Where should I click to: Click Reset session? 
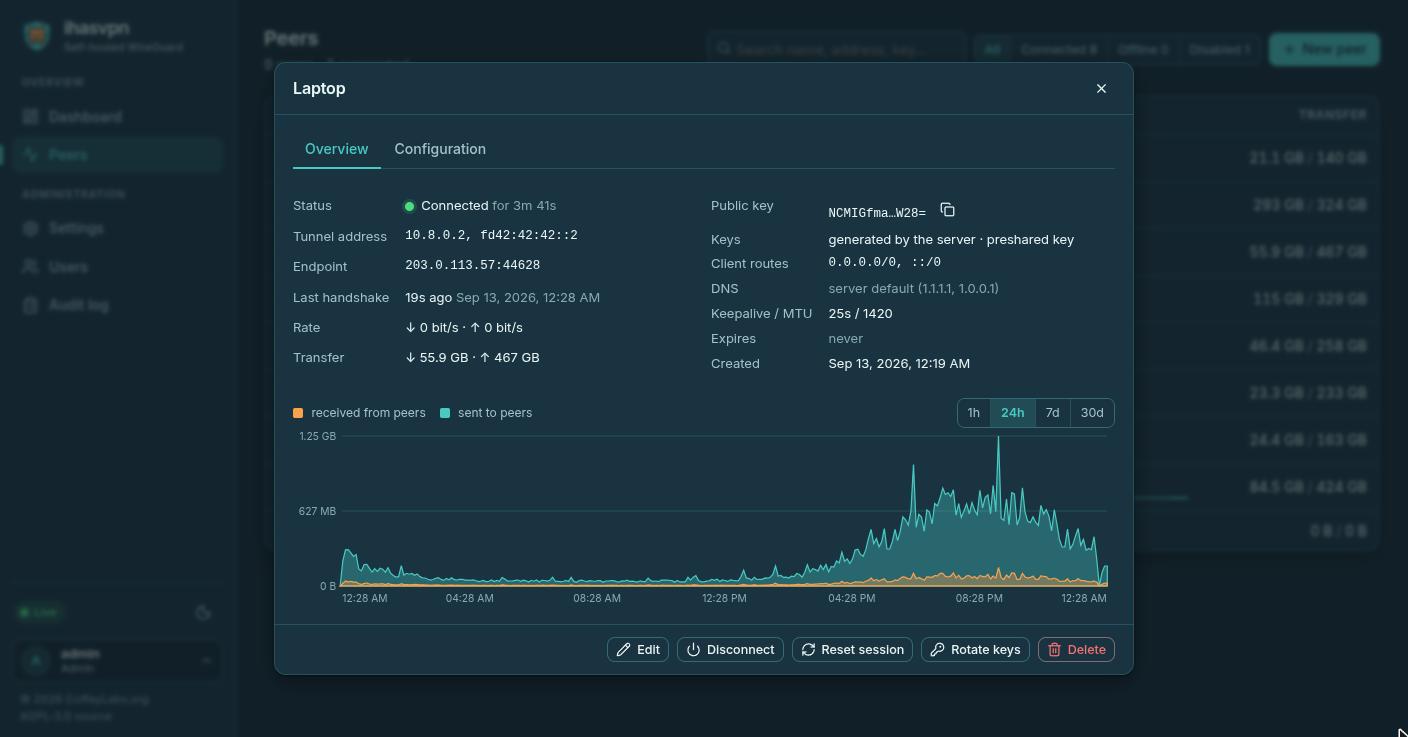tap(852, 649)
